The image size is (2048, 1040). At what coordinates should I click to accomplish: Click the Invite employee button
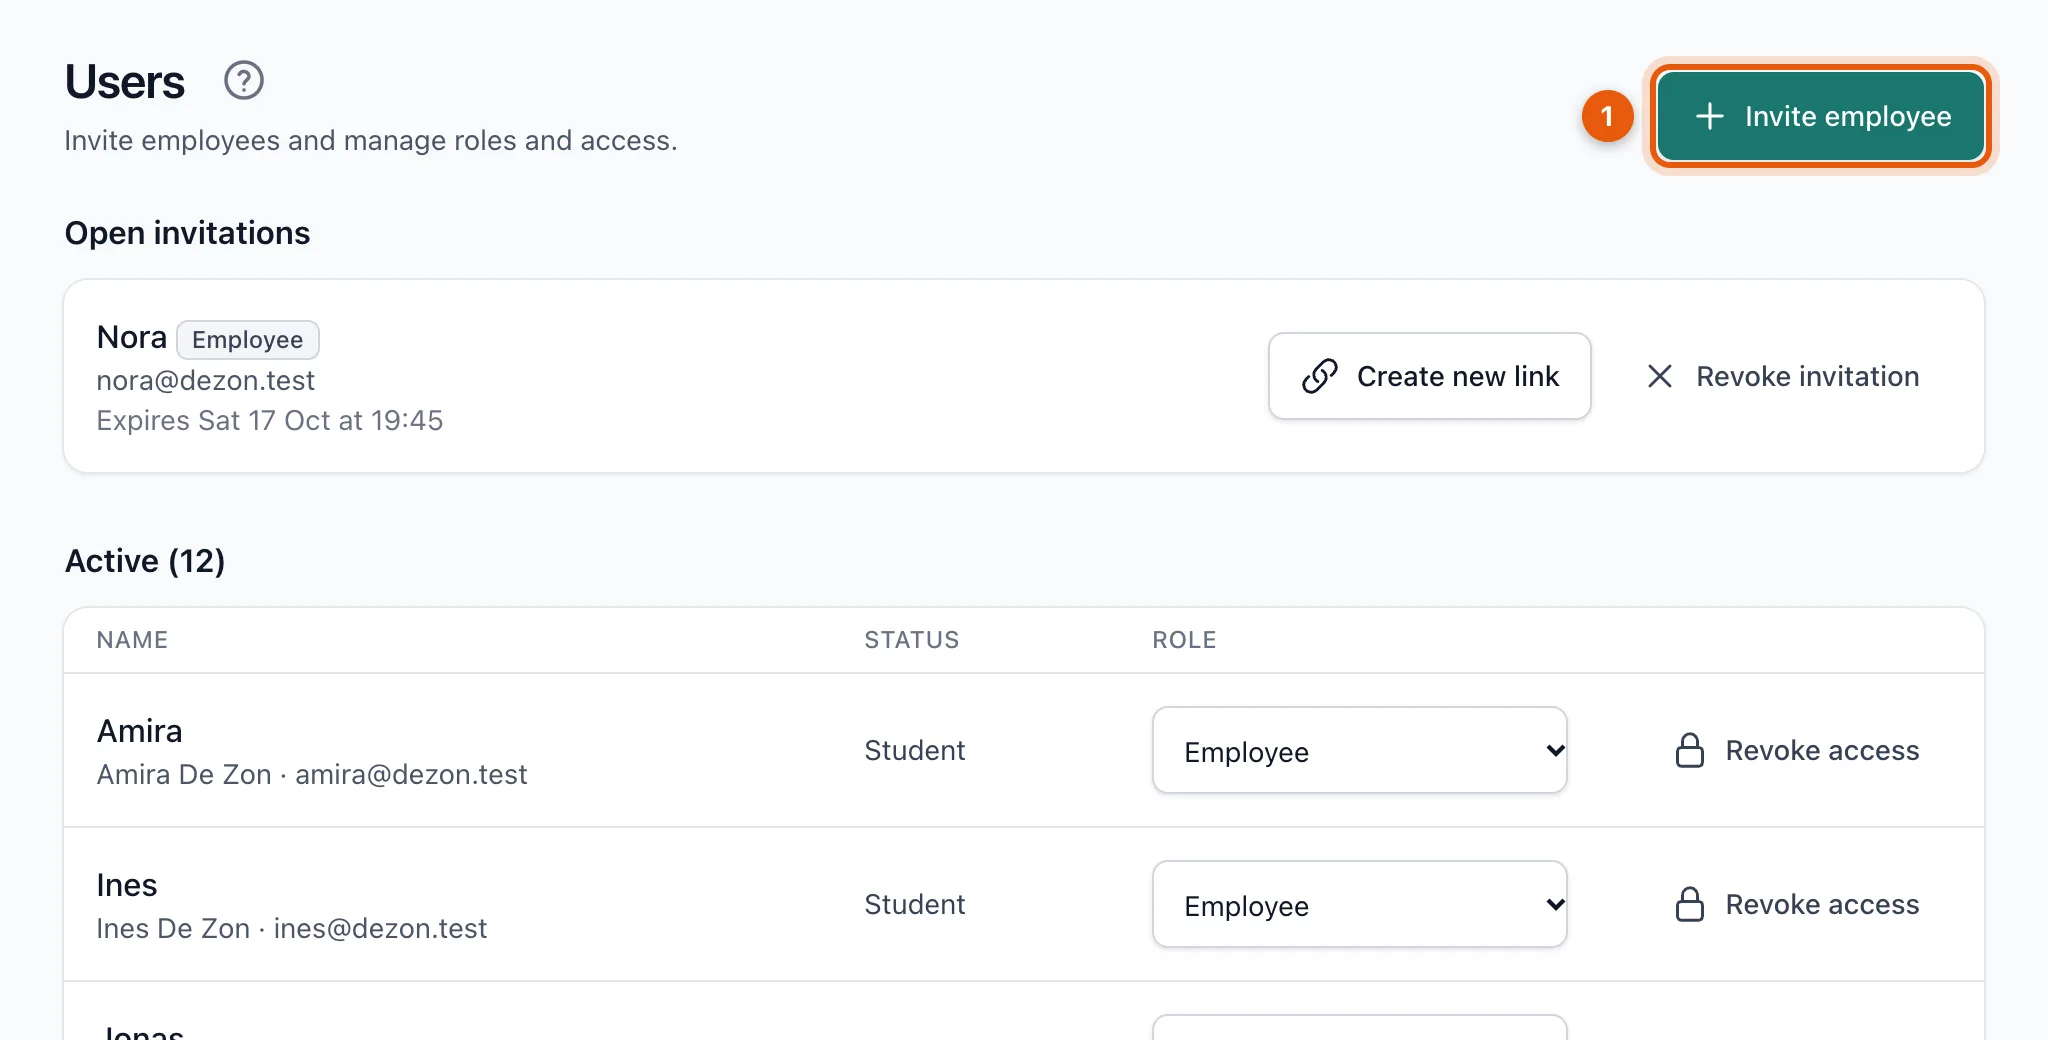pos(1820,116)
